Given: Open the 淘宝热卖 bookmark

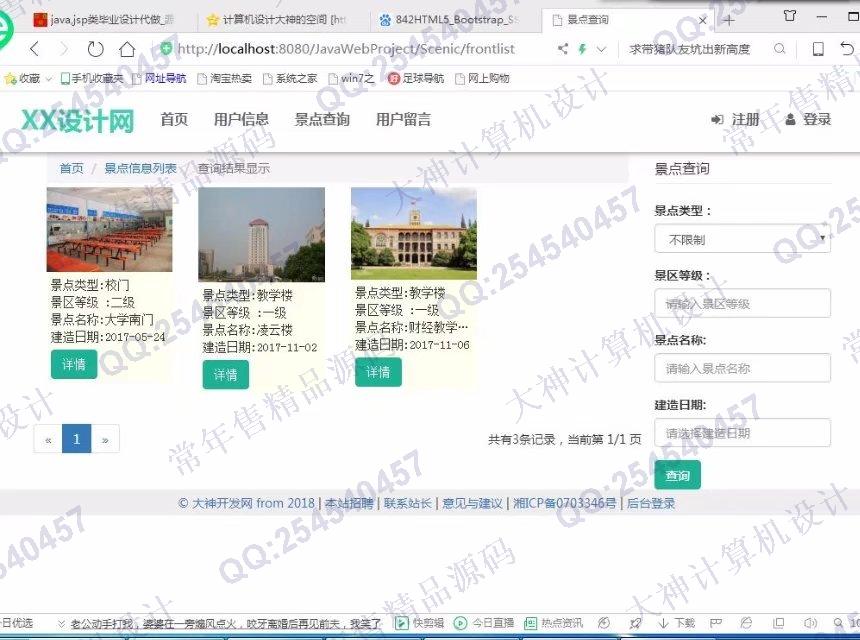Looking at the screenshot, I should pos(224,78).
